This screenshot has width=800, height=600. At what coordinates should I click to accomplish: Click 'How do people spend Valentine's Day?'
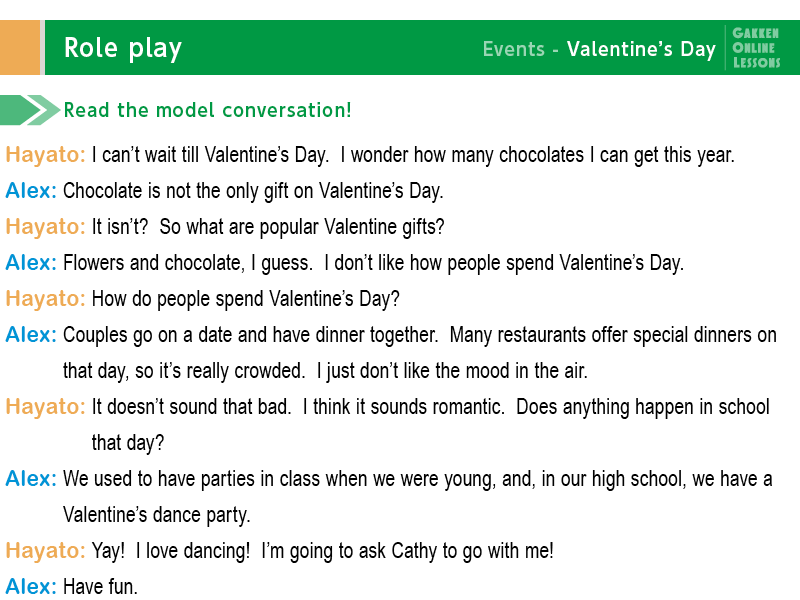pos(245,299)
